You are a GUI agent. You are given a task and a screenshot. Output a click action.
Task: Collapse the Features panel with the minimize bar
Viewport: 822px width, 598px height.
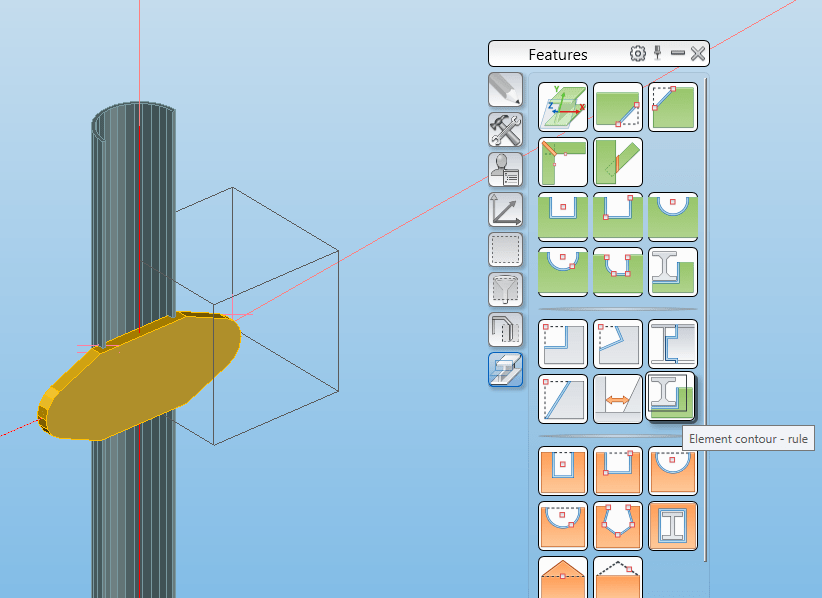click(679, 54)
